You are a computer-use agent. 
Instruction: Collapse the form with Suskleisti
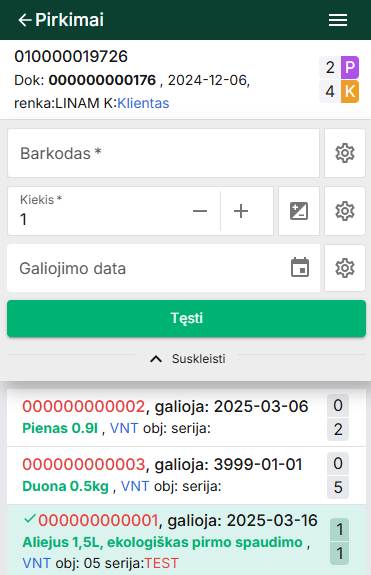[188, 359]
